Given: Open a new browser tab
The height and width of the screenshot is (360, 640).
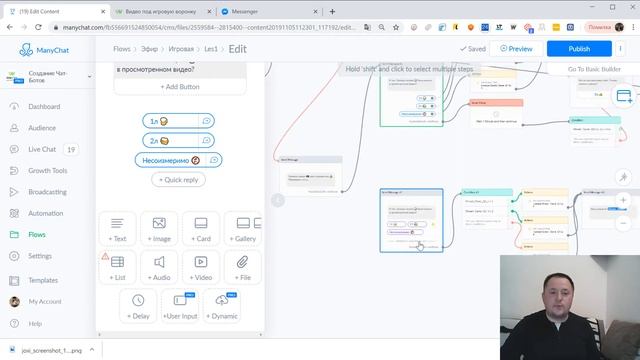Looking at the screenshot, I should tap(332, 11).
